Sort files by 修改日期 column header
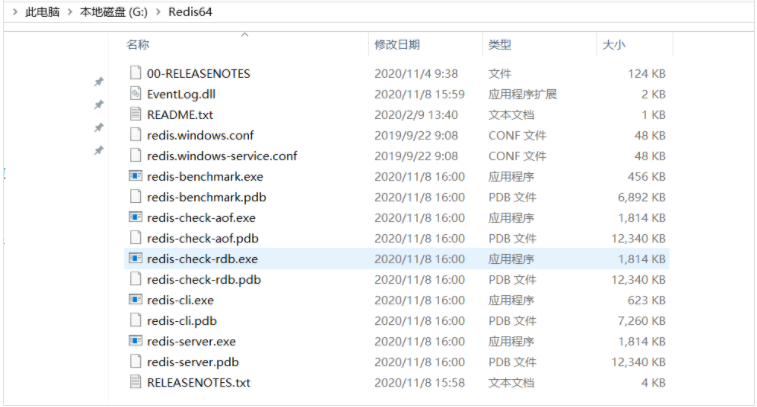The height and width of the screenshot is (407, 757). coord(397,45)
